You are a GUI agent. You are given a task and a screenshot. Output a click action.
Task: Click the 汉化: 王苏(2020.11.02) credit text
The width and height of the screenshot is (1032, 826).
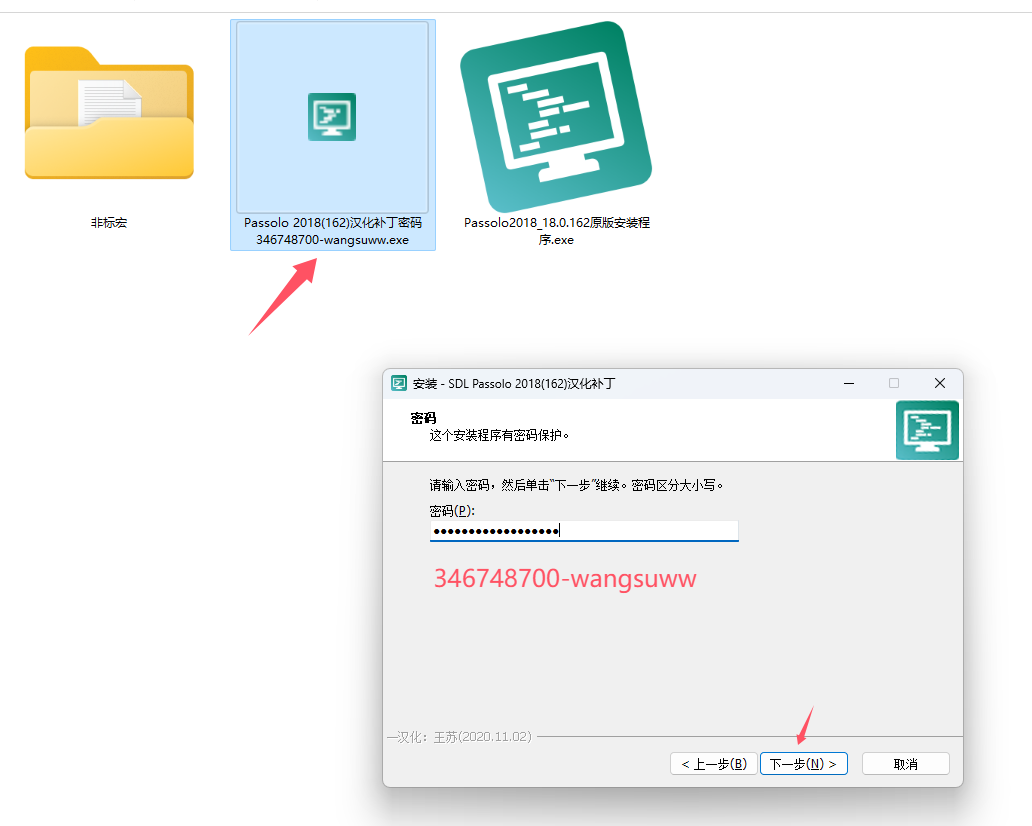point(464,736)
